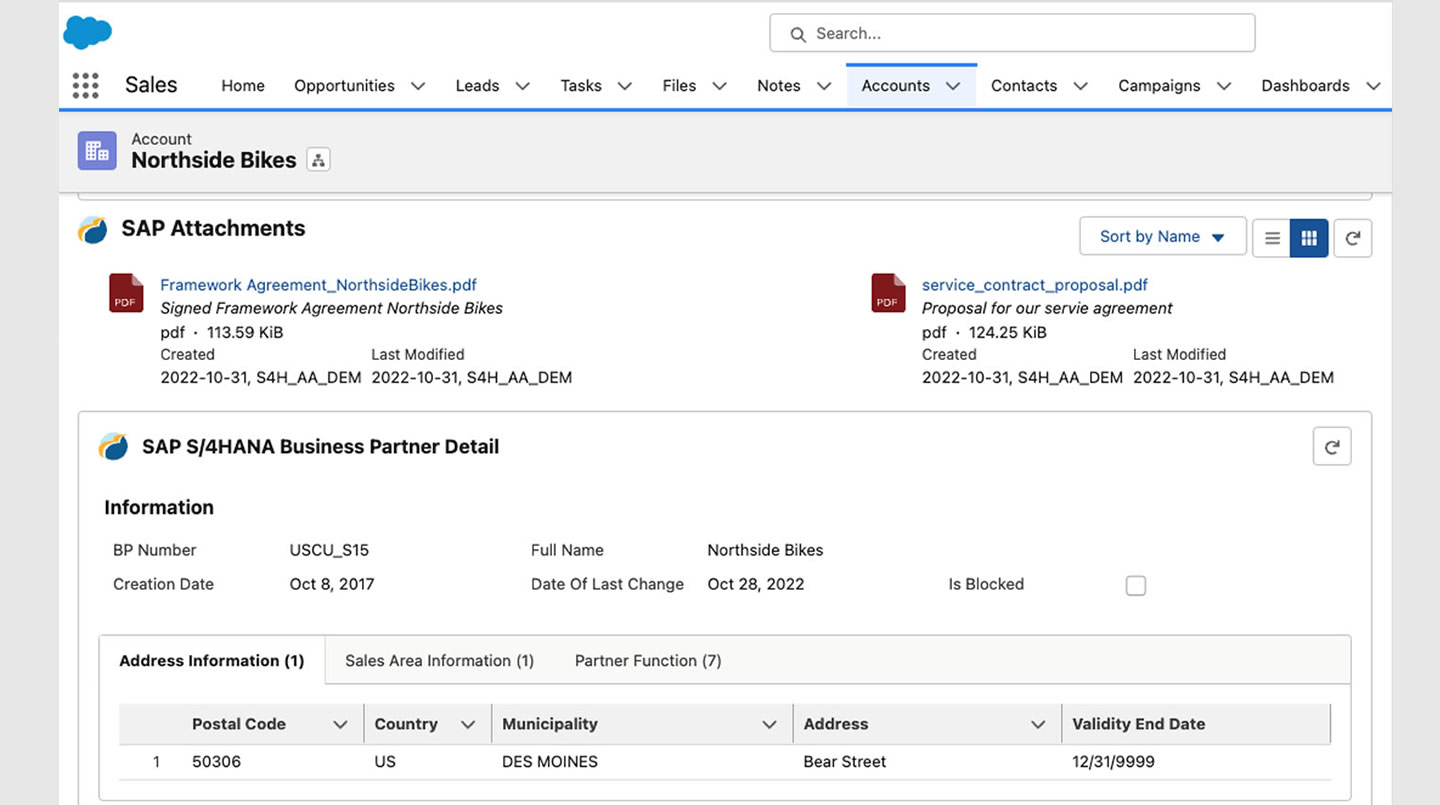
Task: Open Framework Agreement_NorthsideBikes.pdf link
Action: [319, 285]
